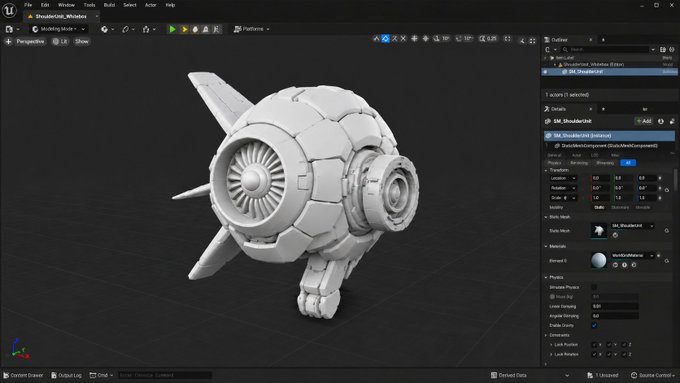
Task: Click the stop simulation icon
Action: point(195,29)
